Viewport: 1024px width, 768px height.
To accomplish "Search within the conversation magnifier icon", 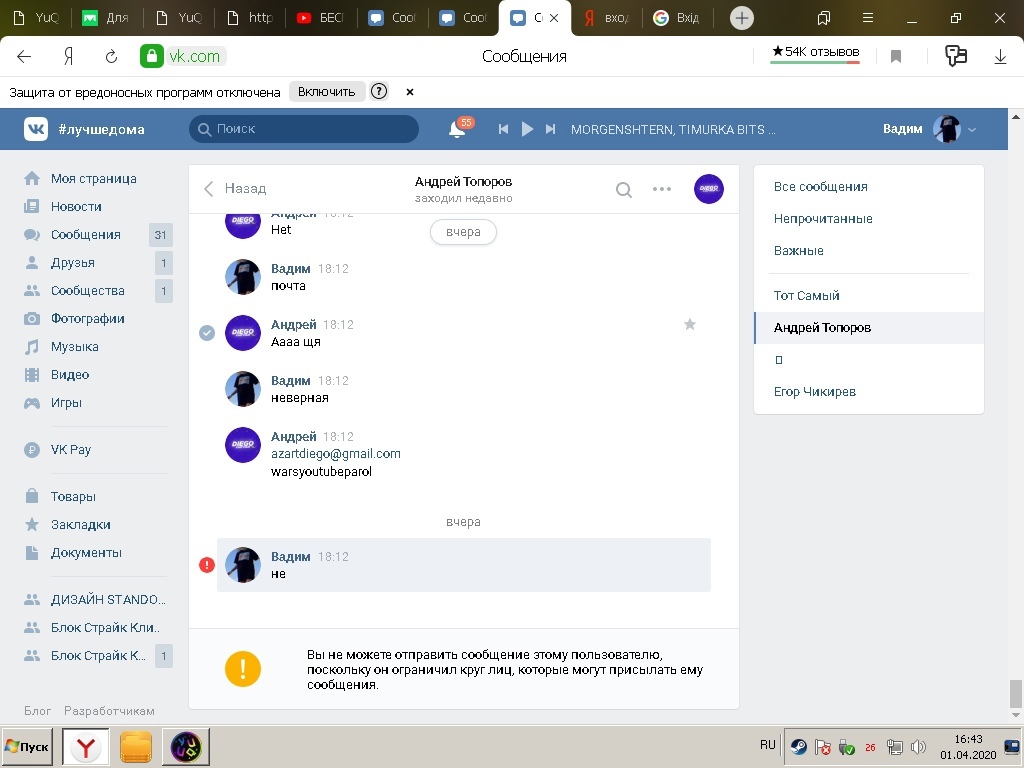I will 623,189.
